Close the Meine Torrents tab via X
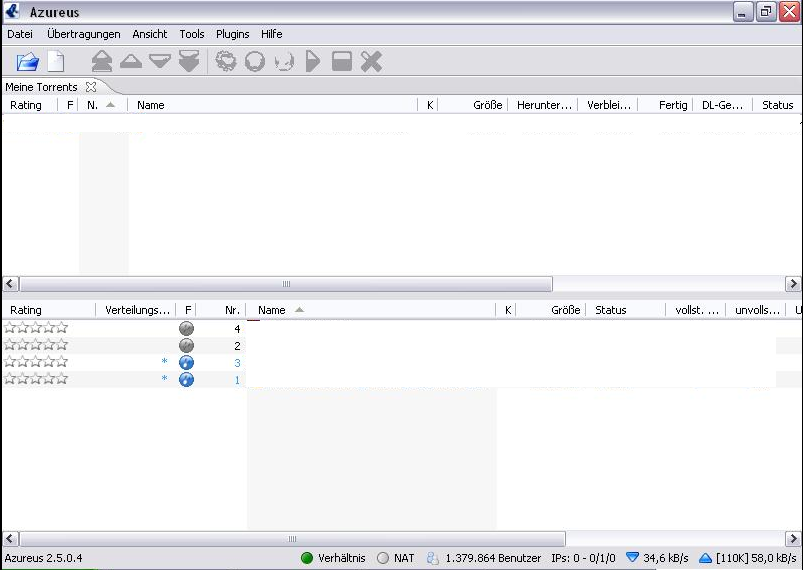This screenshot has height=570, width=805. [x=91, y=87]
